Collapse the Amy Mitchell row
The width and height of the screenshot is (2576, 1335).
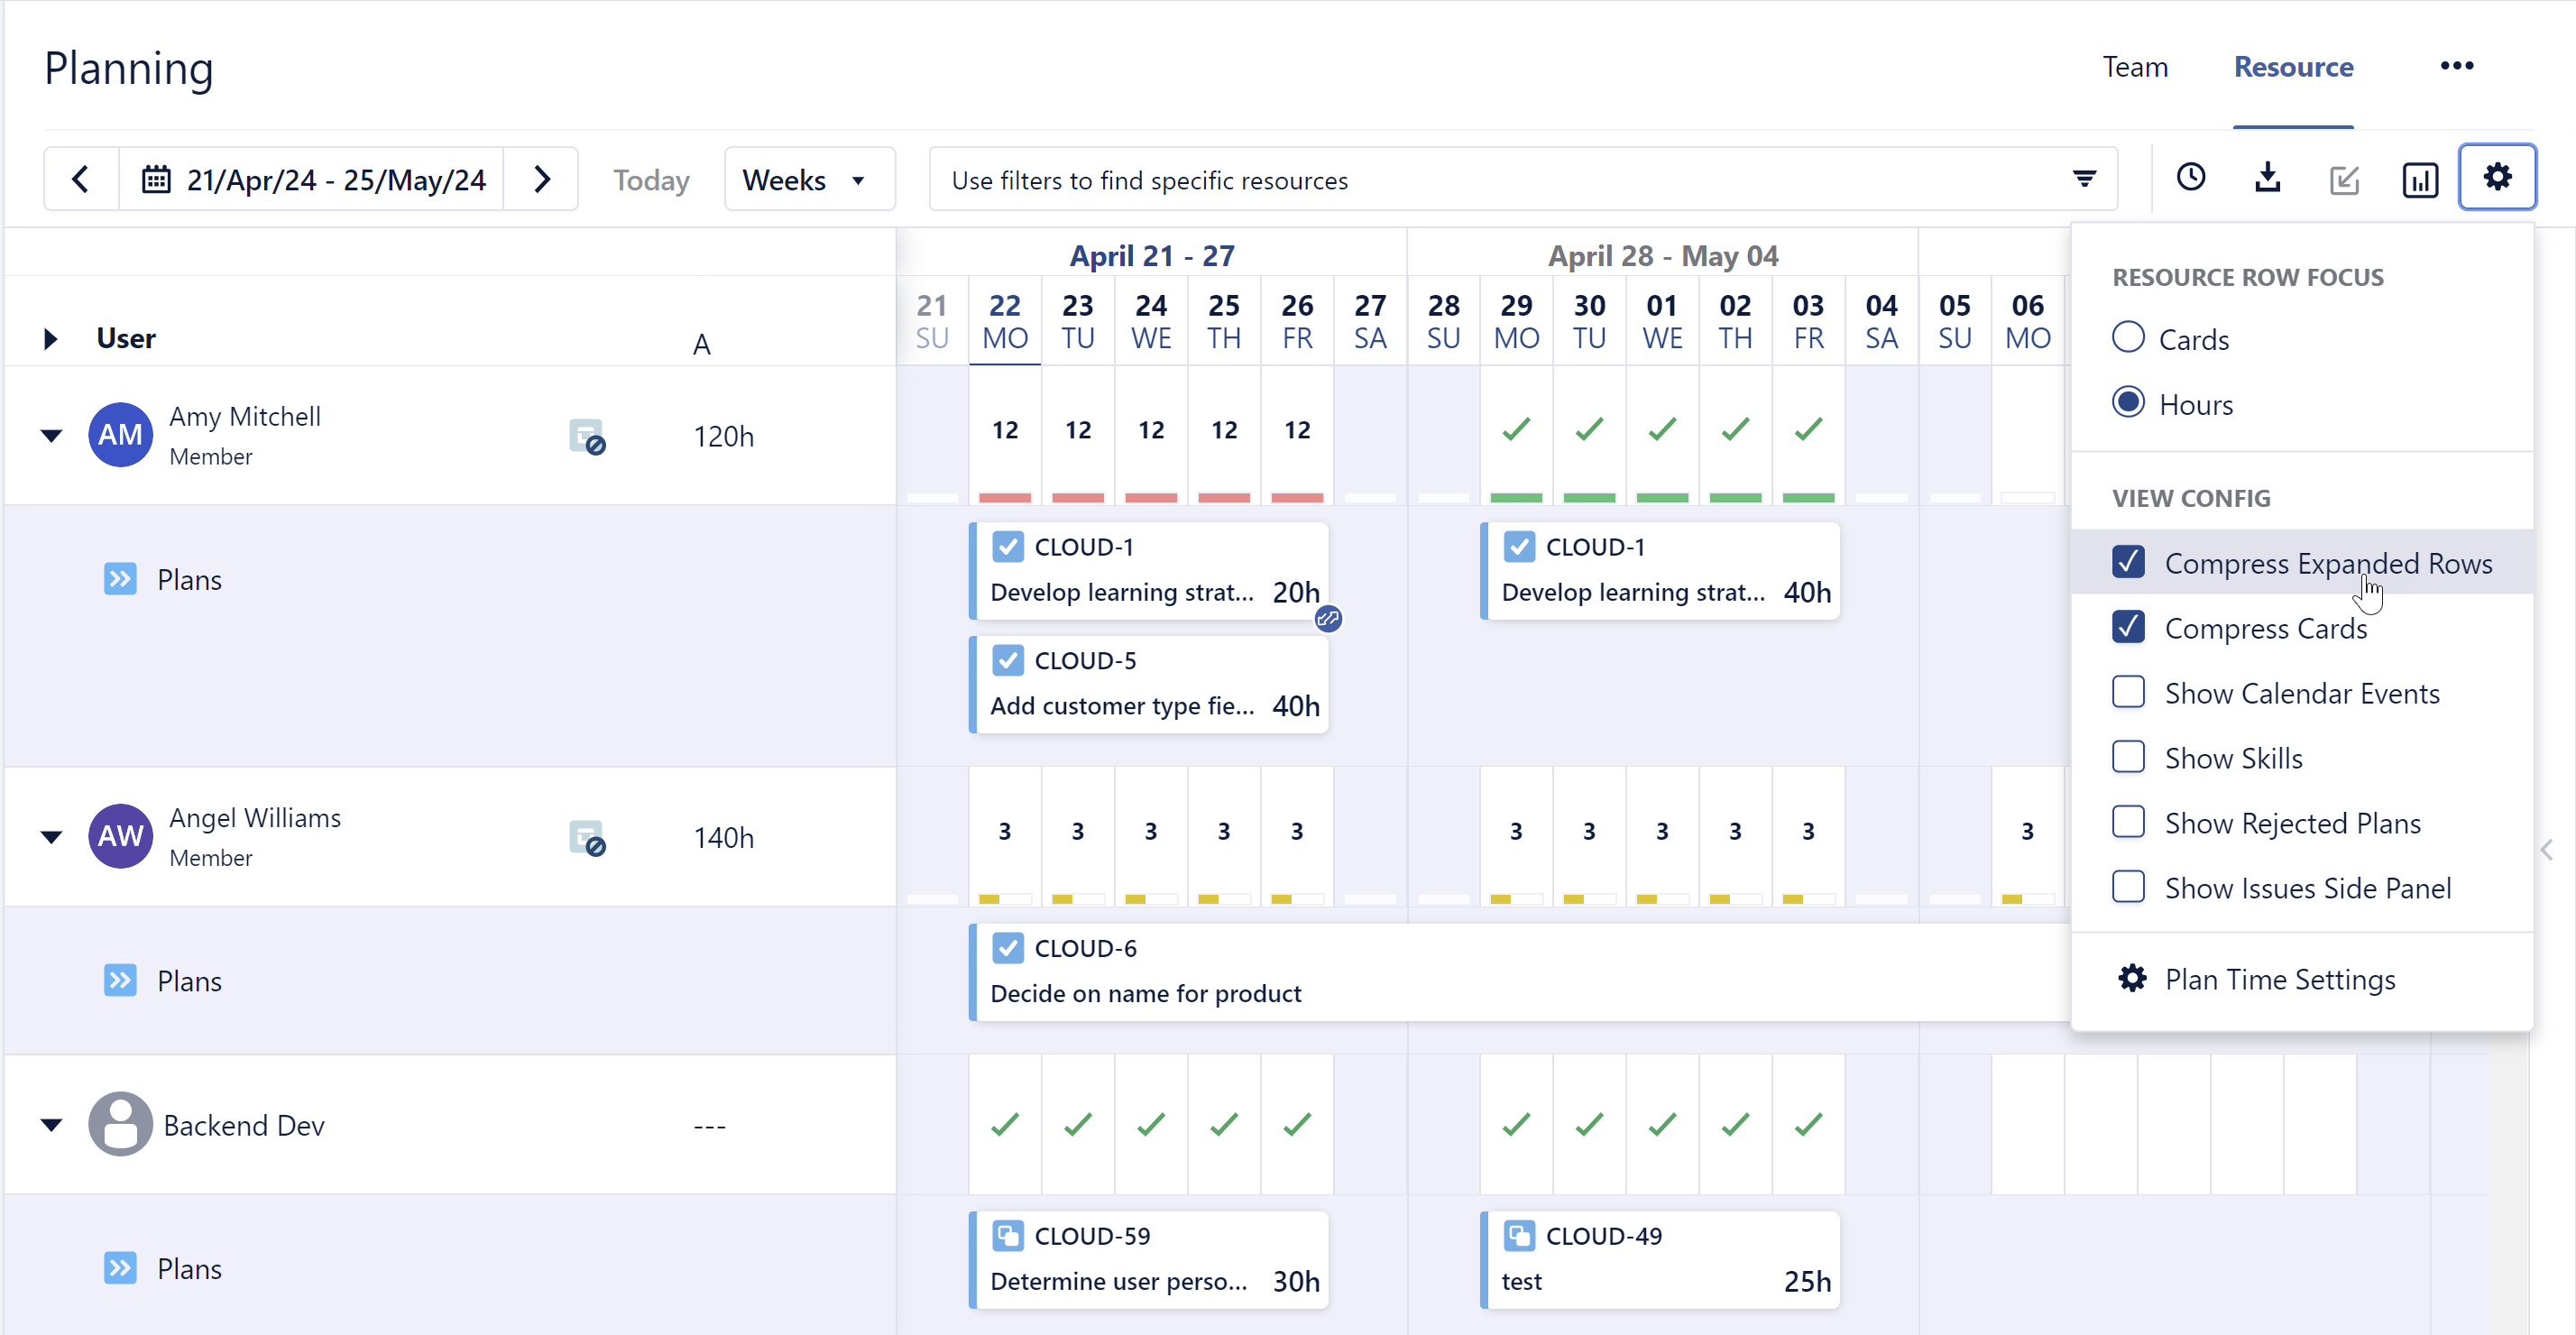coord(51,436)
